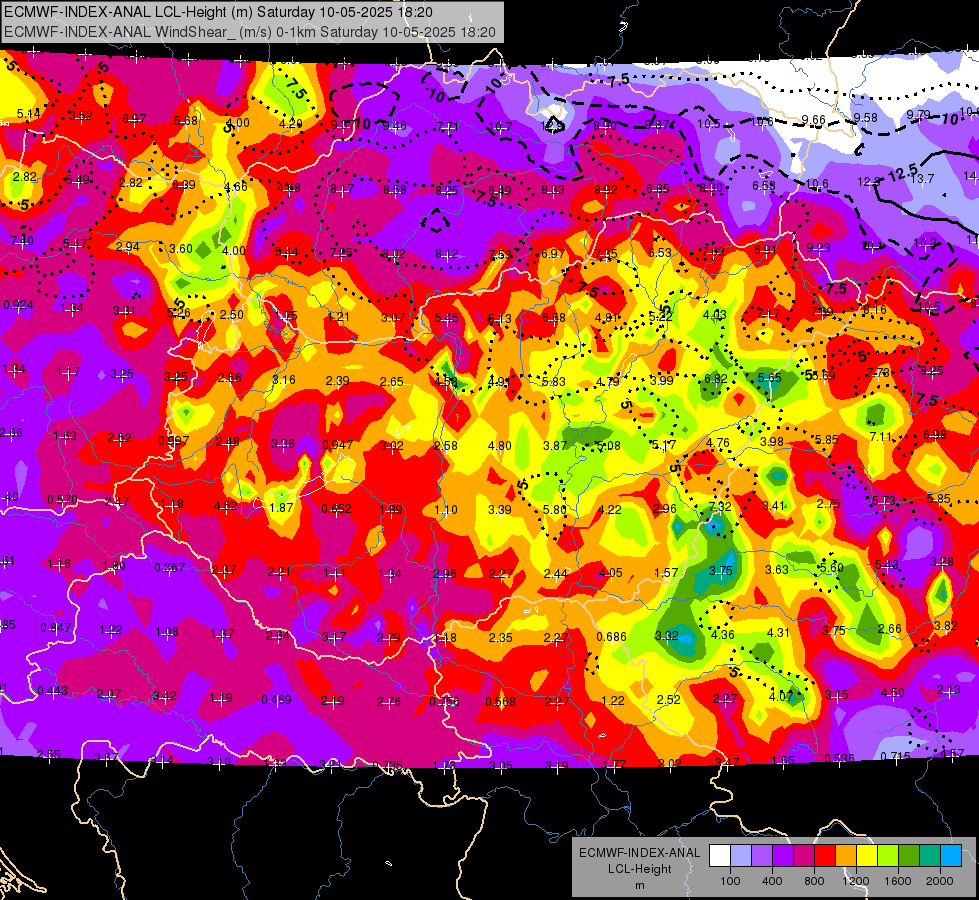Screen dimensions: 979x900
Task: Click the wind shear value 1.87
Action: click(x=281, y=507)
